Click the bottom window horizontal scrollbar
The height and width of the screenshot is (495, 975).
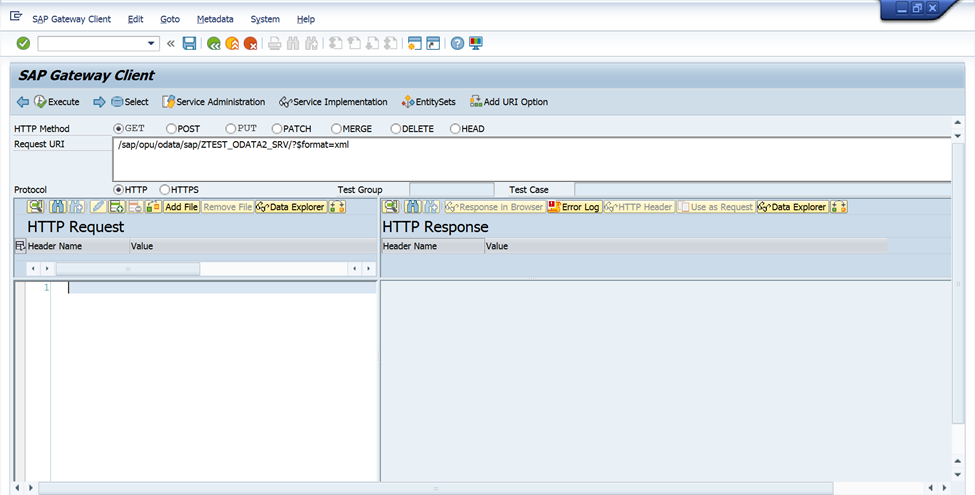click(435, 488)
